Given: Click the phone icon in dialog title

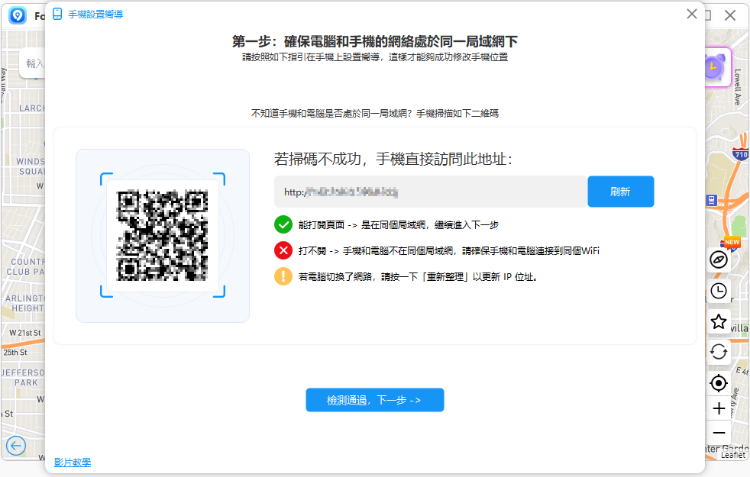Looking at the screenshot, I should 57,14.
